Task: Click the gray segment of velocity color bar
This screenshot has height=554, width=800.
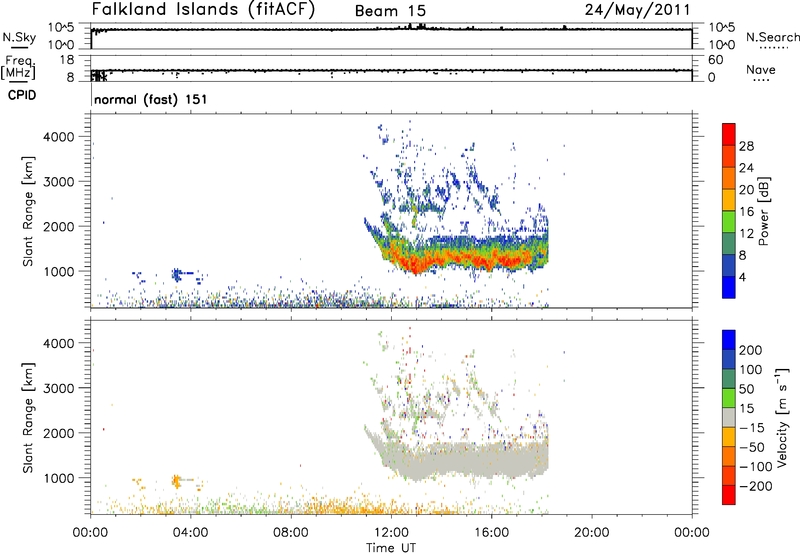Action: (729, 417)
